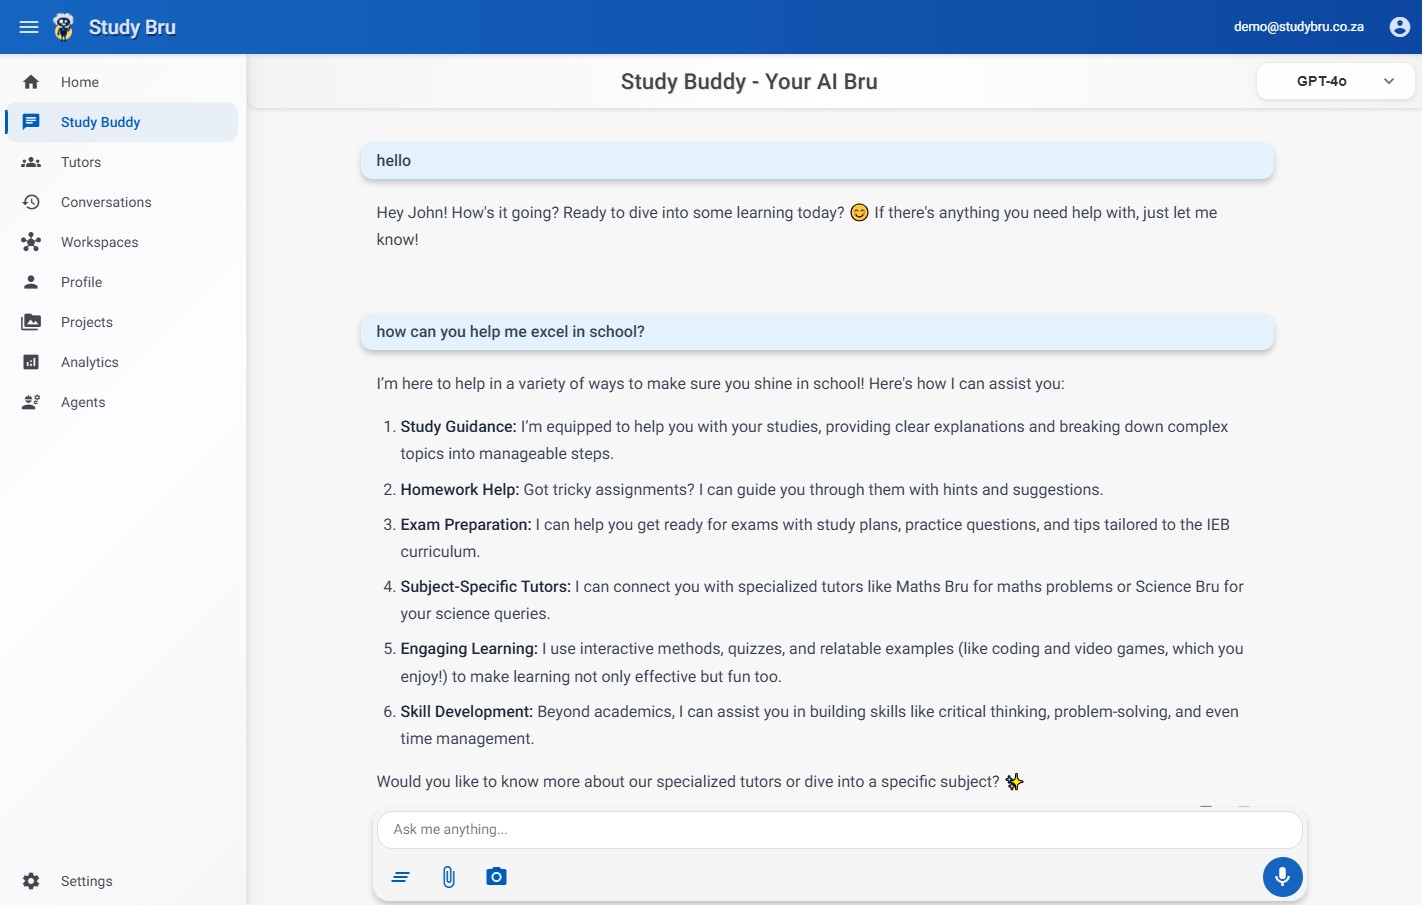The image size is (1422, 905).
Task: Navigate to Workspaces
Action: tap(99, 242)
